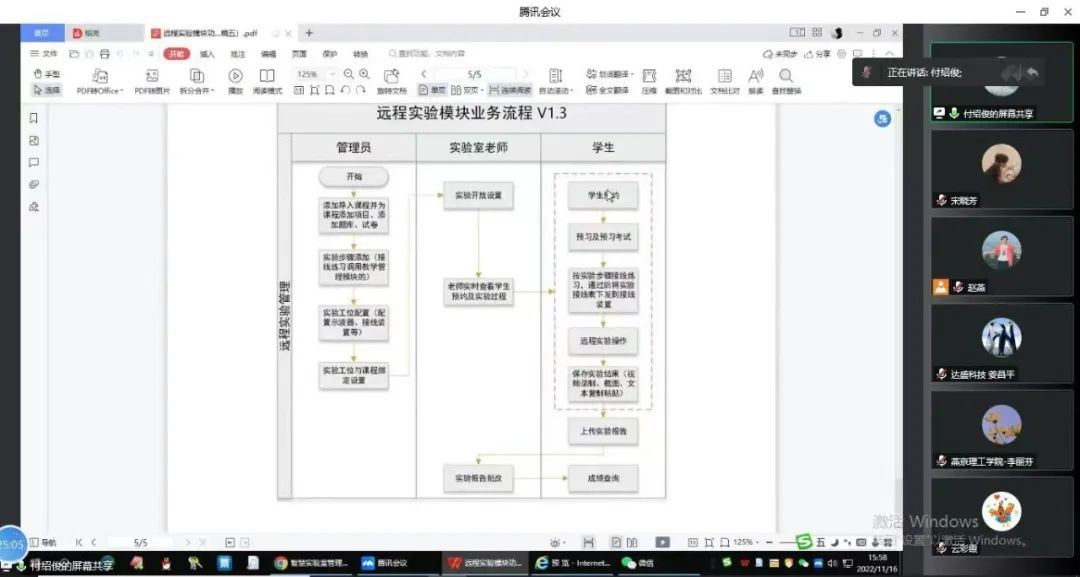Toggle the 选择 selection tool
The width and height of the screenshot is (1080, 577).
(46, 90)
